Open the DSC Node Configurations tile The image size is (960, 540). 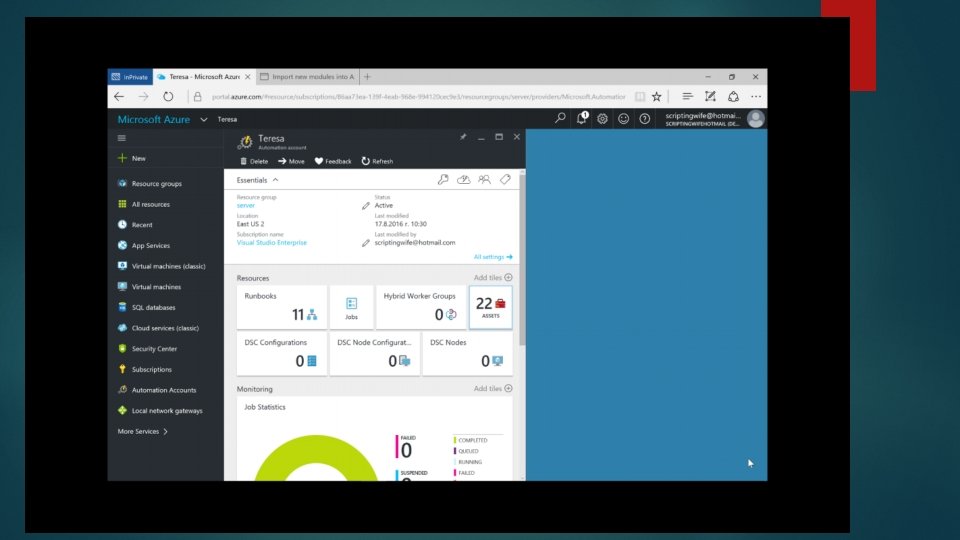[375, 353]
